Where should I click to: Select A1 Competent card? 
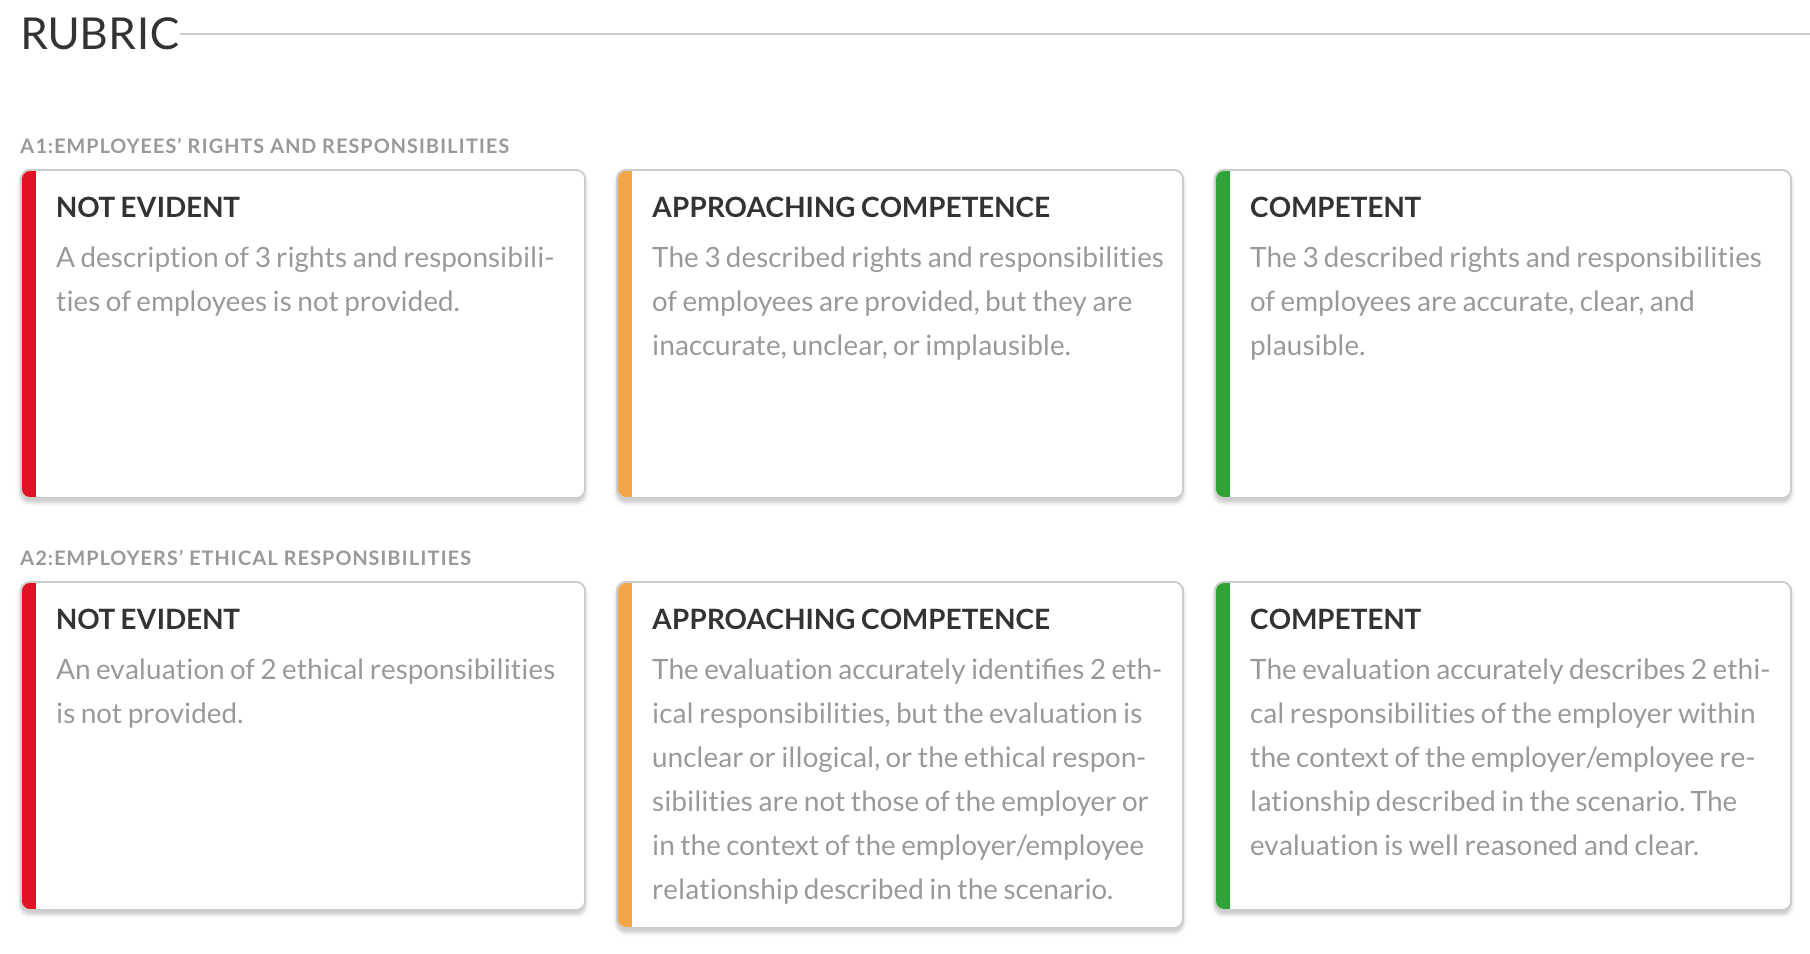click(x=1502, y=334)
